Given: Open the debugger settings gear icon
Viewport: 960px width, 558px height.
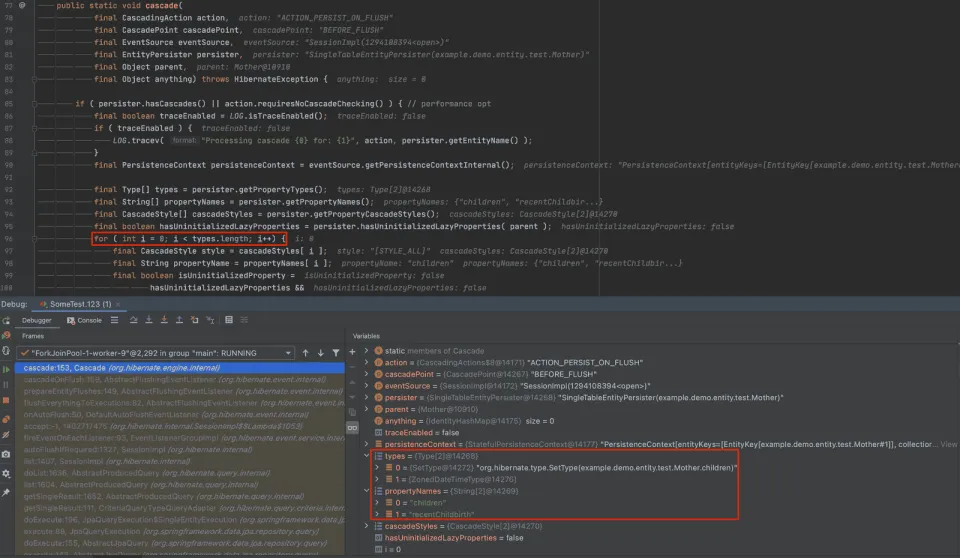Looking at the screenshot, I should (x=6, y=473).
